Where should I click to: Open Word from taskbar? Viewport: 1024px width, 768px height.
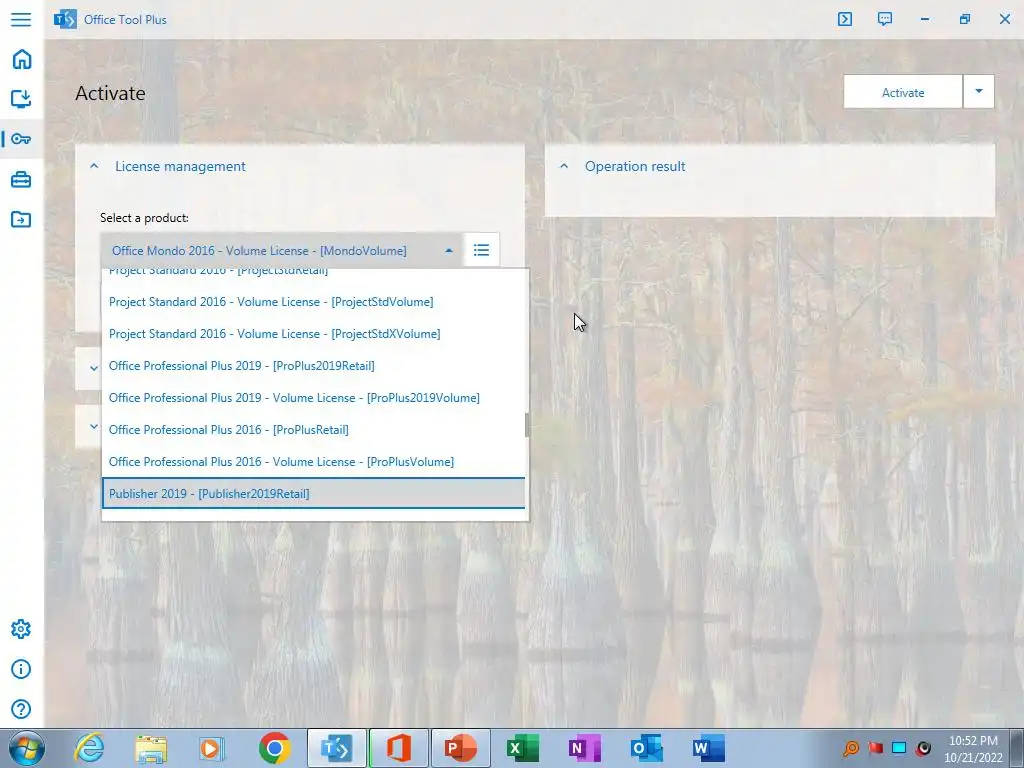709,748
